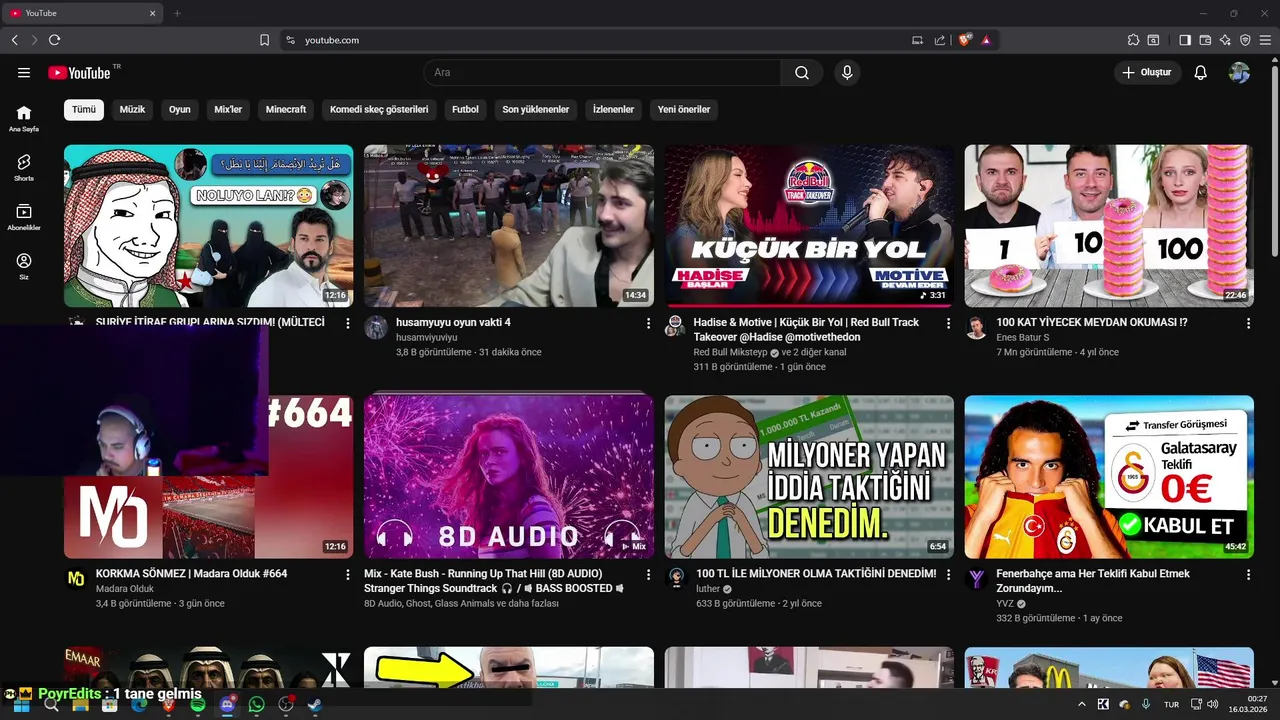Open the husamyuyu oyun vakti 4 thumbnail
Screen dimensions: 1280x720
509,226
